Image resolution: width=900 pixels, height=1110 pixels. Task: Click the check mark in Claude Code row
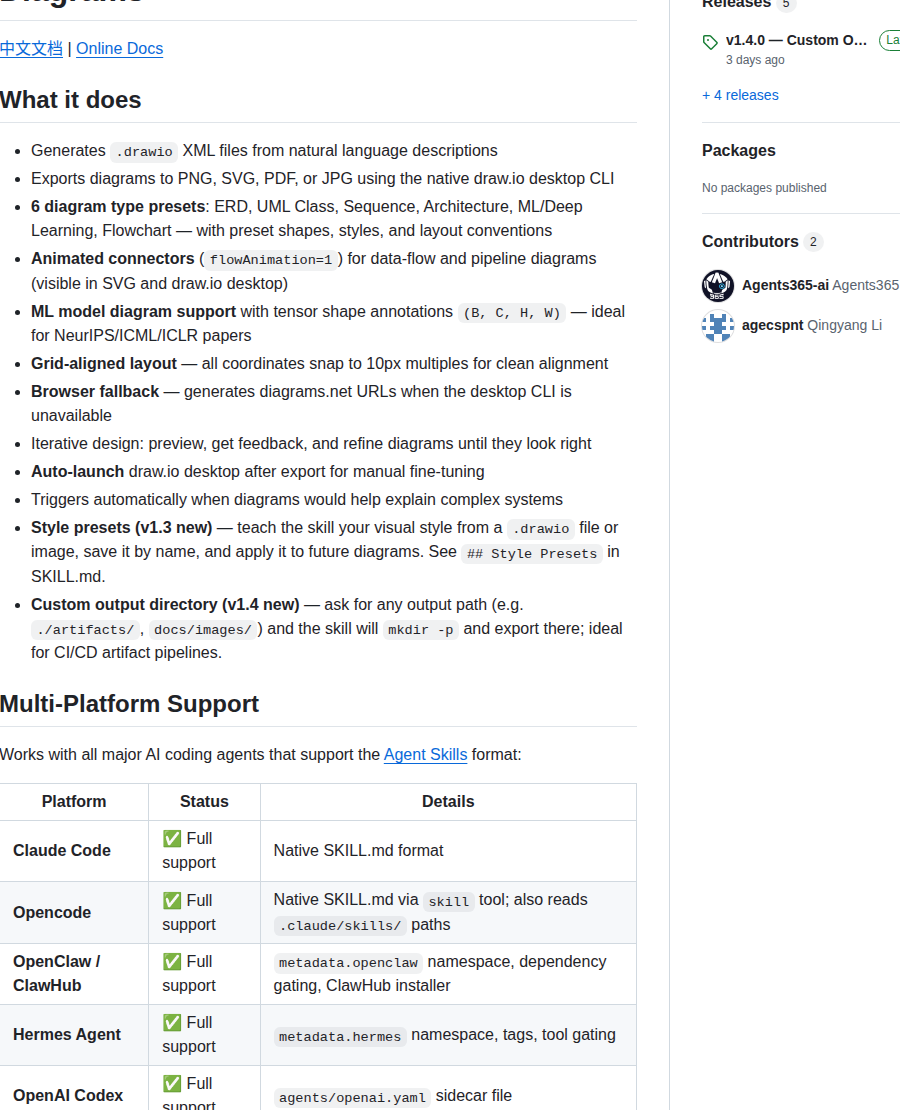(x=172, y=839)
